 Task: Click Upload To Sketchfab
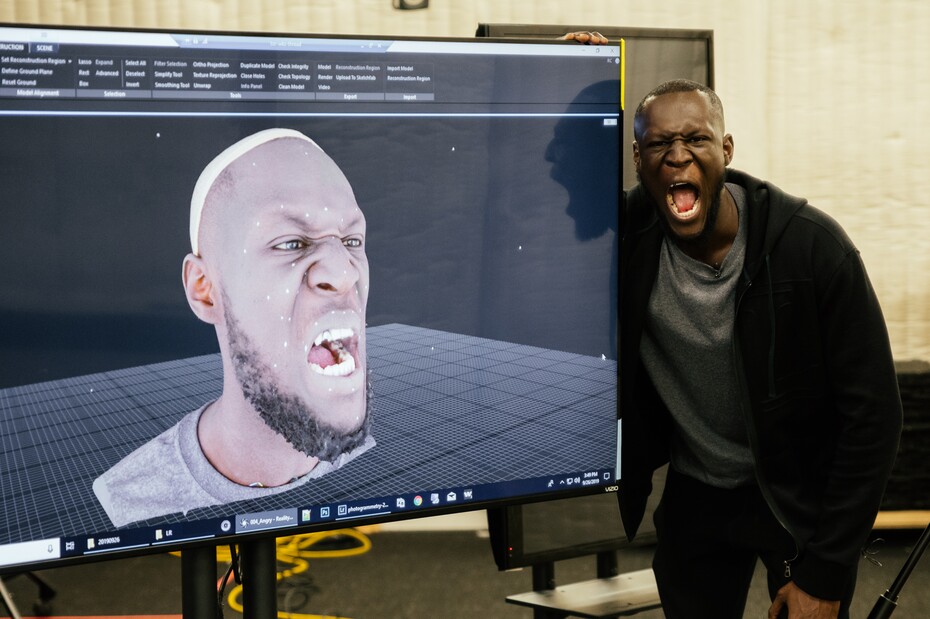(x=356, y=78)
